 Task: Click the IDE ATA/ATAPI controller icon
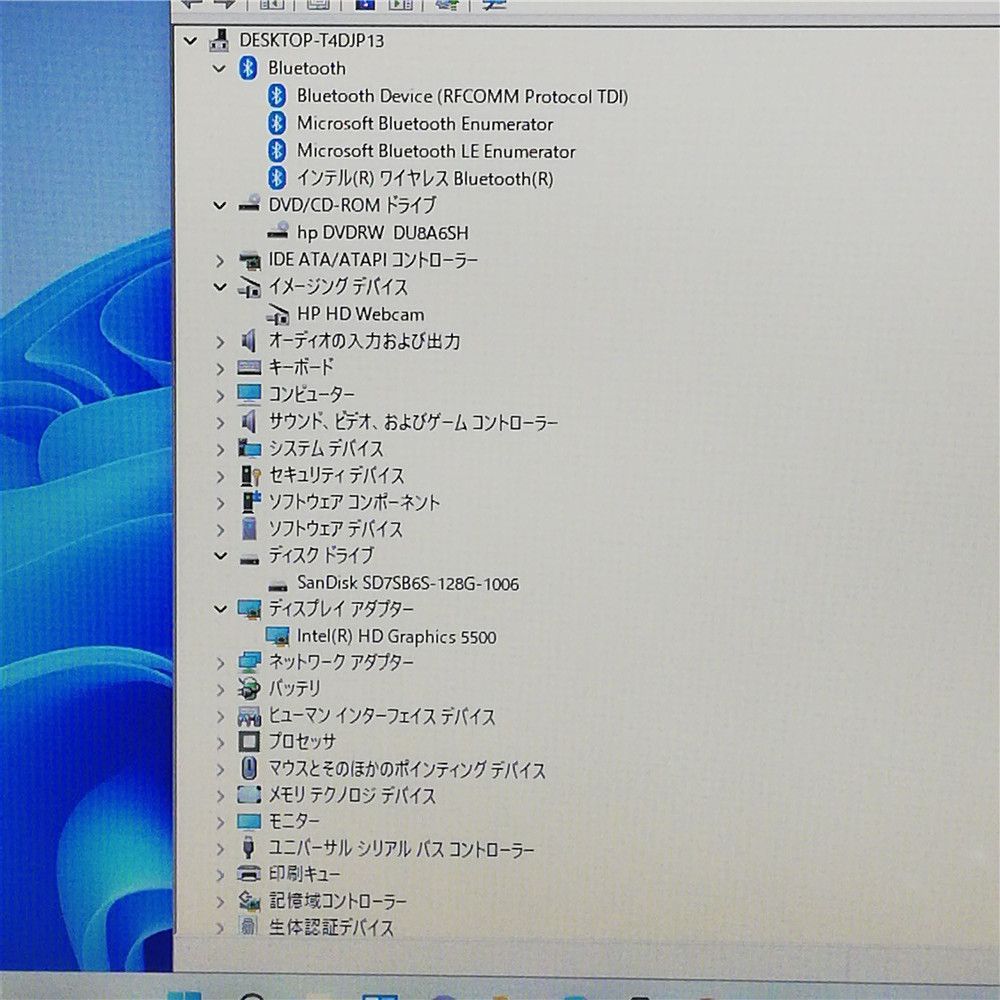point(249,260)
